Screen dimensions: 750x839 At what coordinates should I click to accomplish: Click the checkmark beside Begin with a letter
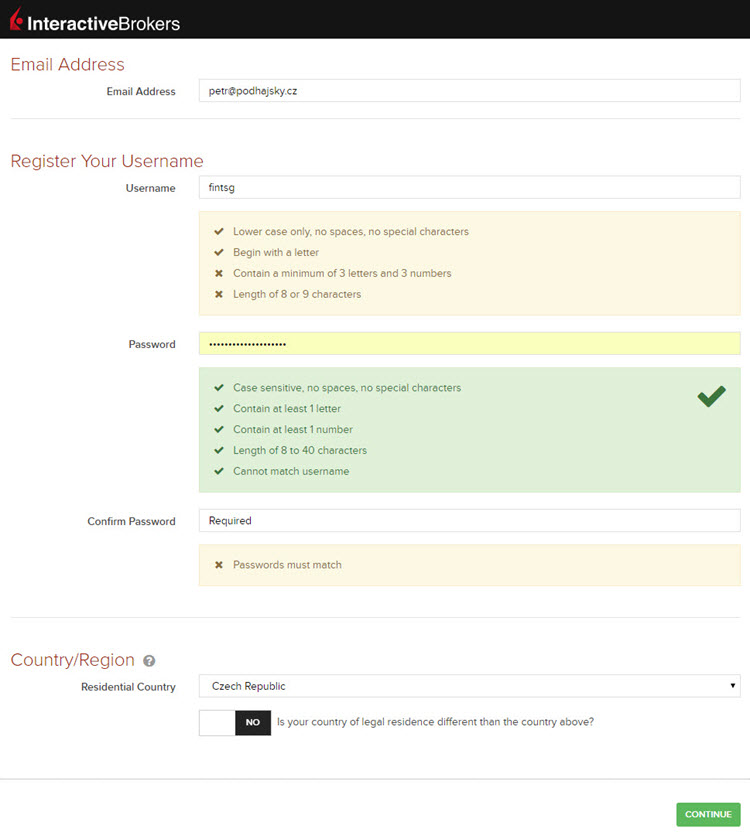tap(218, 252)
